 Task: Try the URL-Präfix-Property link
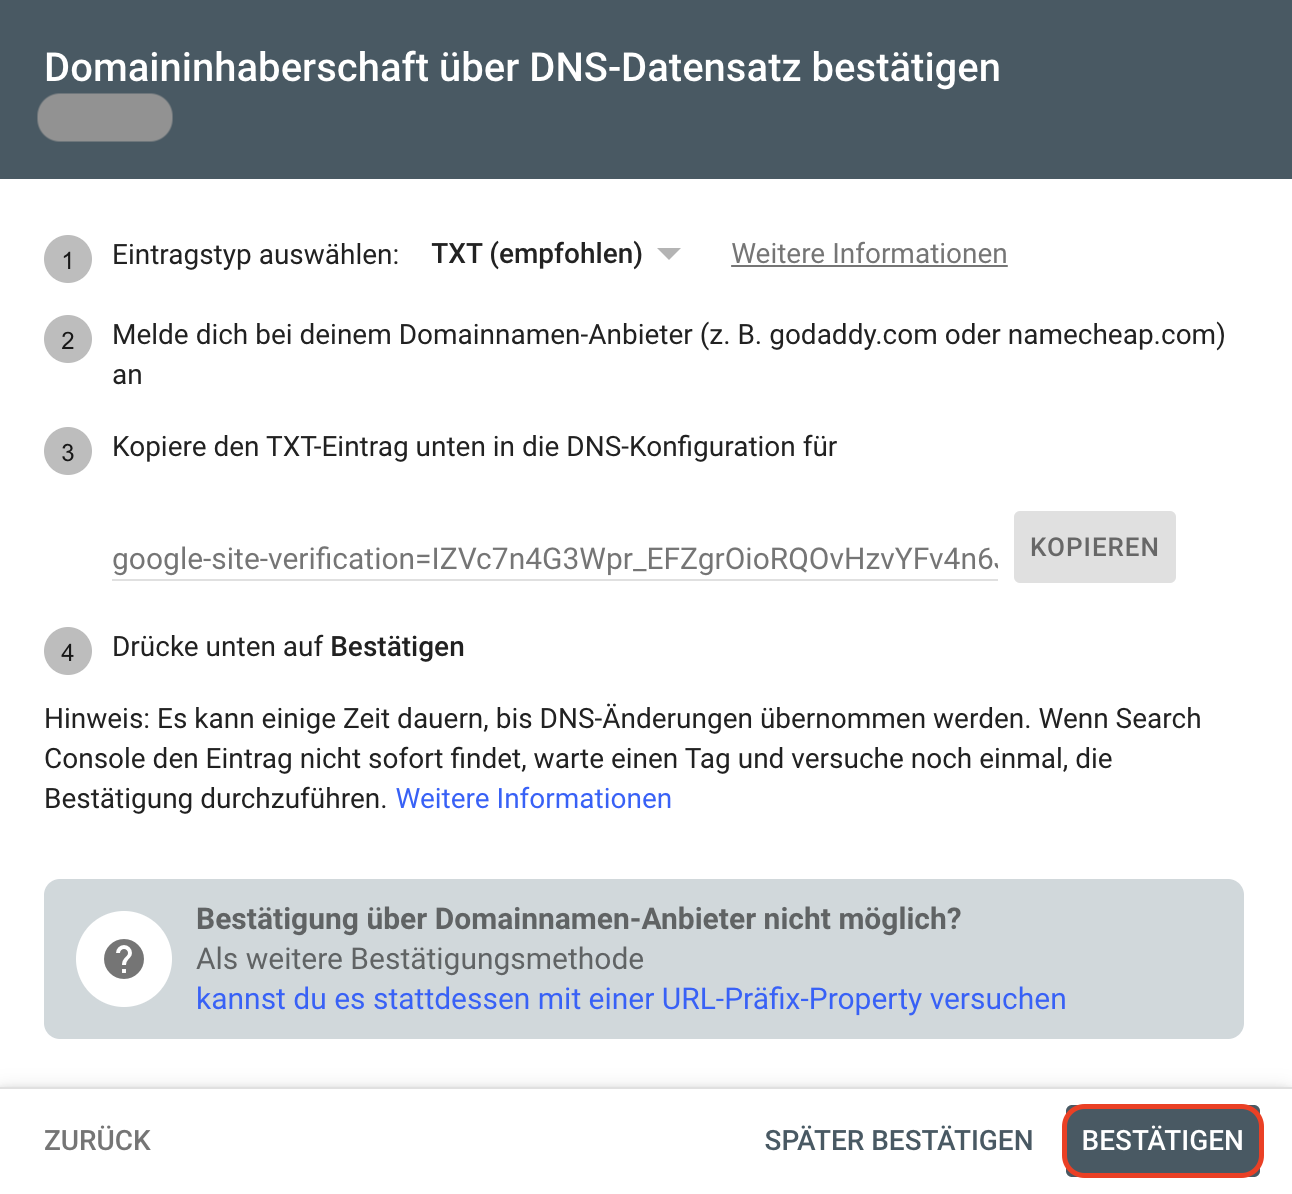(631, 999)
